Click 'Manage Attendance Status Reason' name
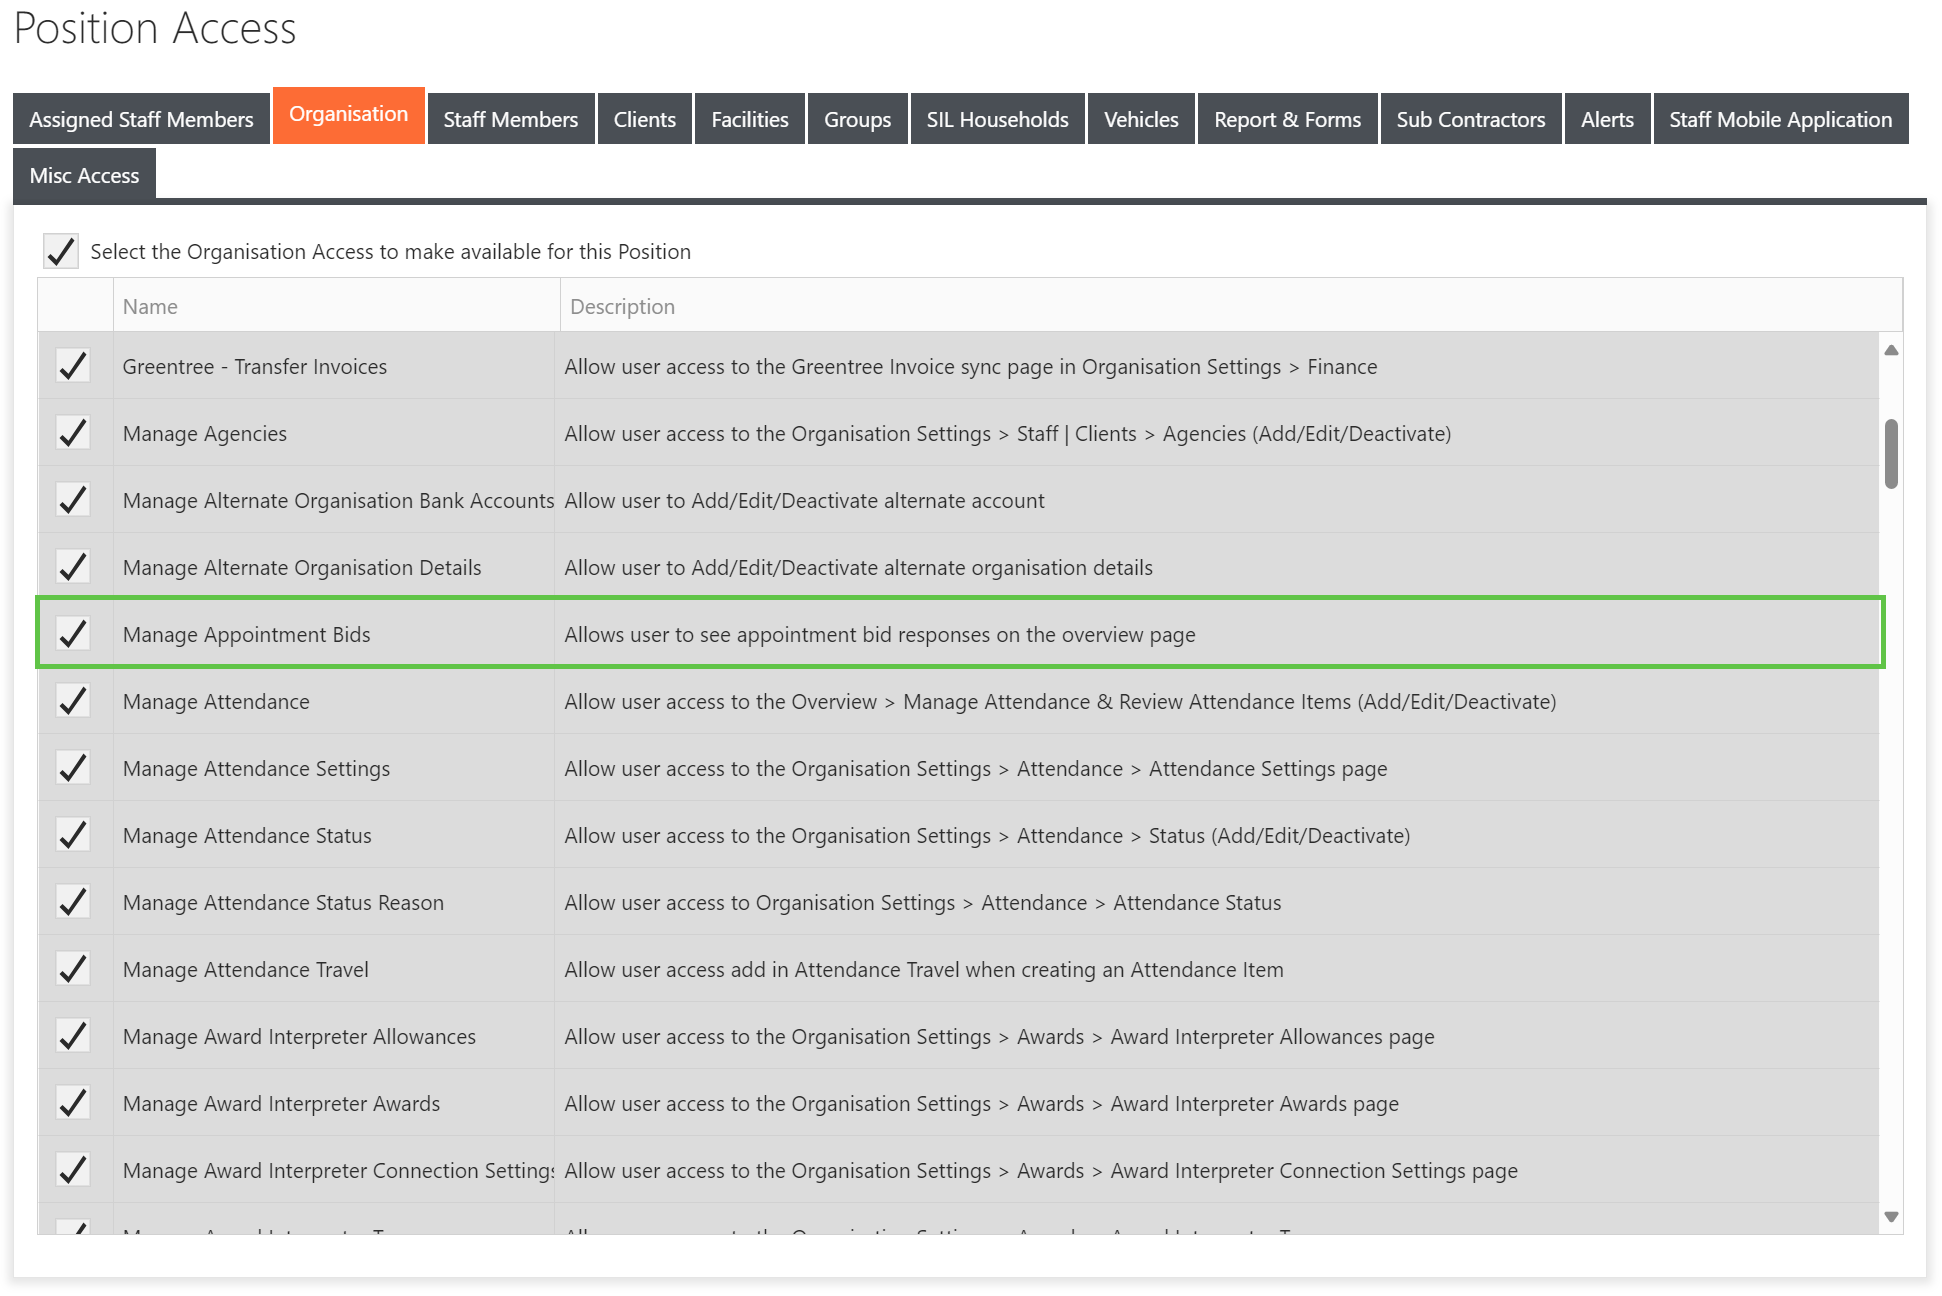 pyautogui.click(x=283, y=903)
